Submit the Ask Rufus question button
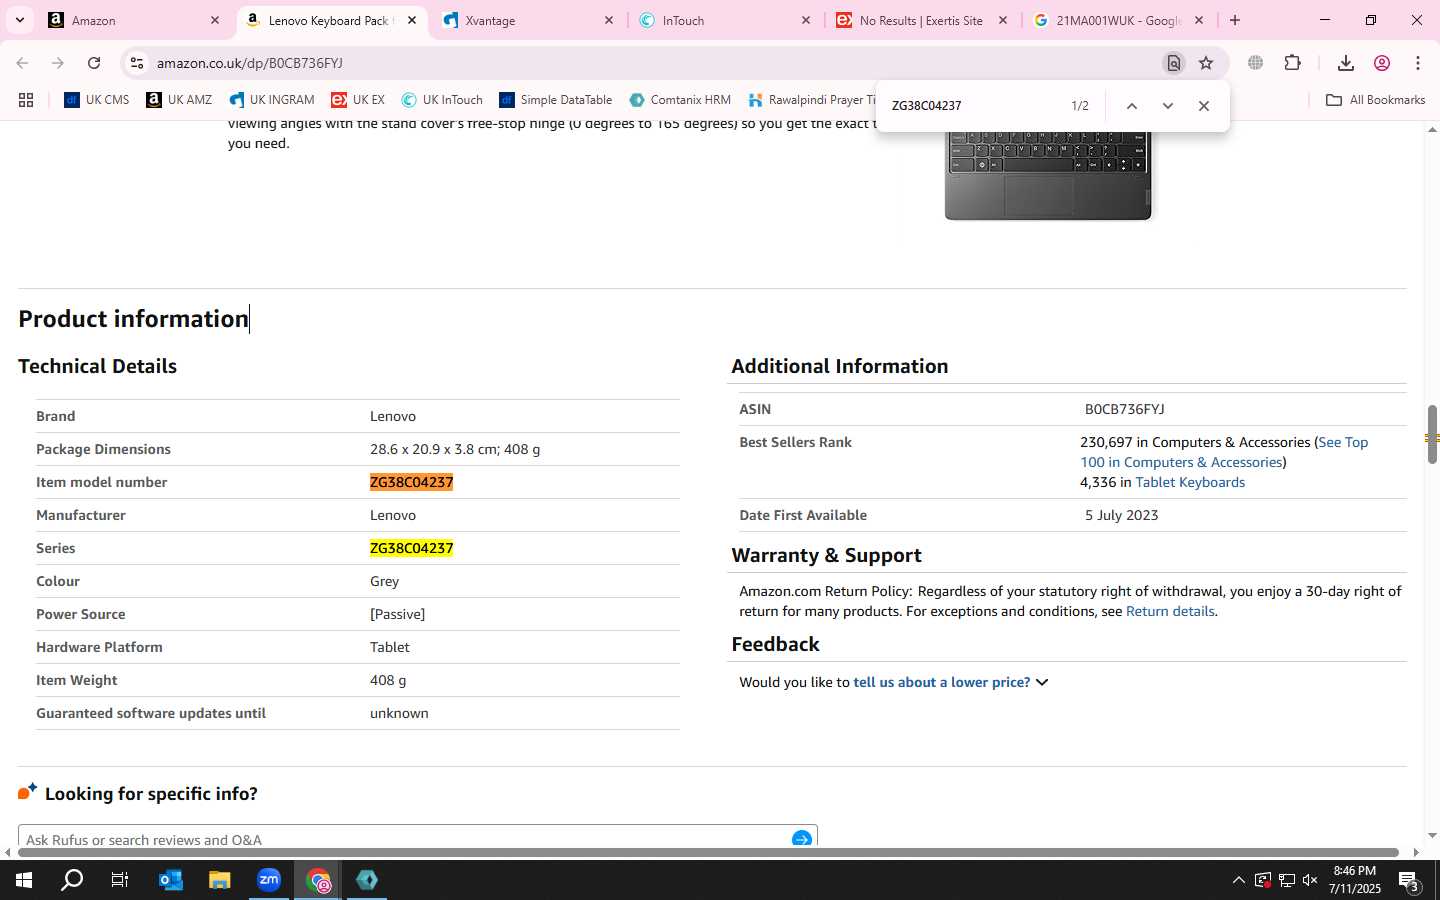The height and width of the screenshot is (900, 1440). click(802, 839)
